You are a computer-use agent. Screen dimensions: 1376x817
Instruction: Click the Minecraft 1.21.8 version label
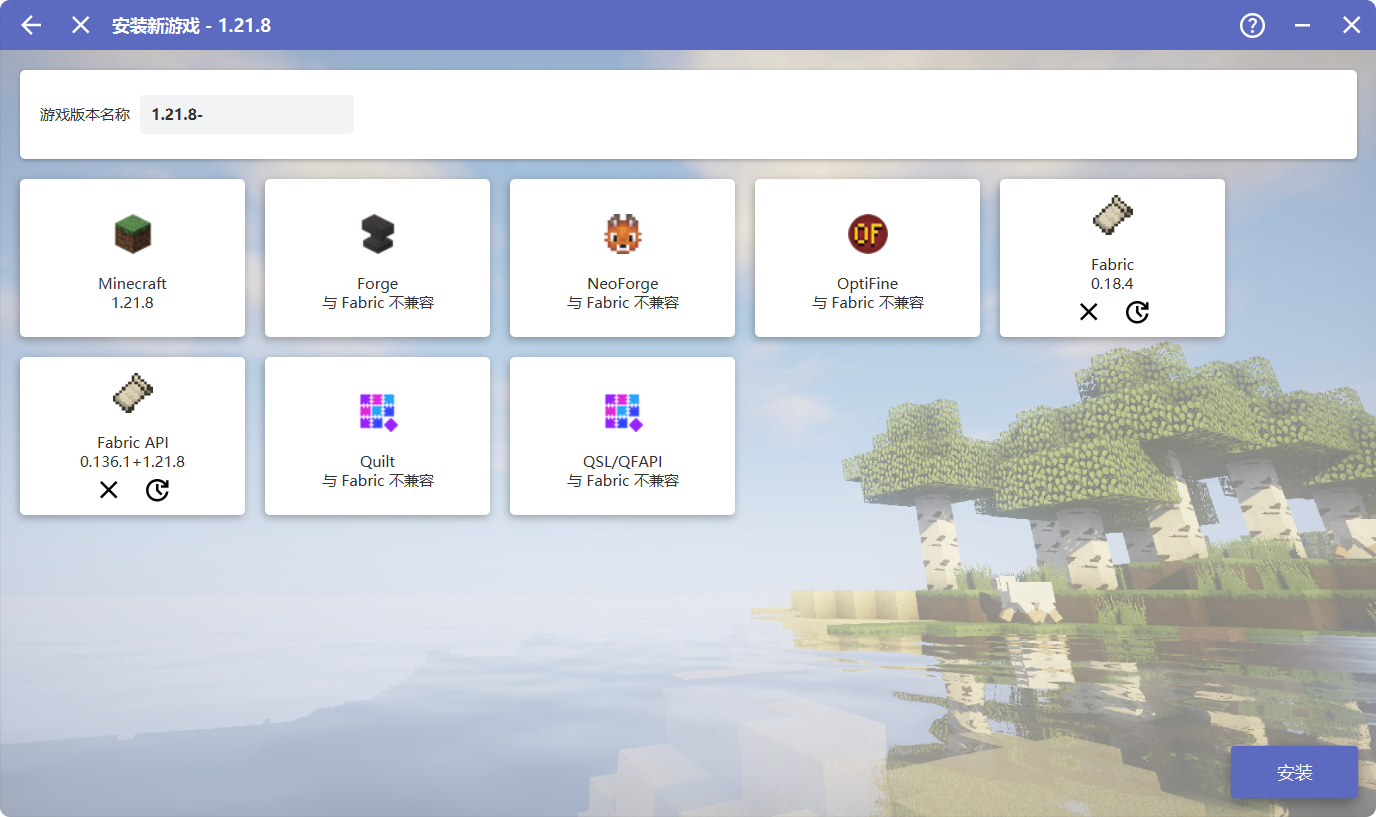pos(132,302)
